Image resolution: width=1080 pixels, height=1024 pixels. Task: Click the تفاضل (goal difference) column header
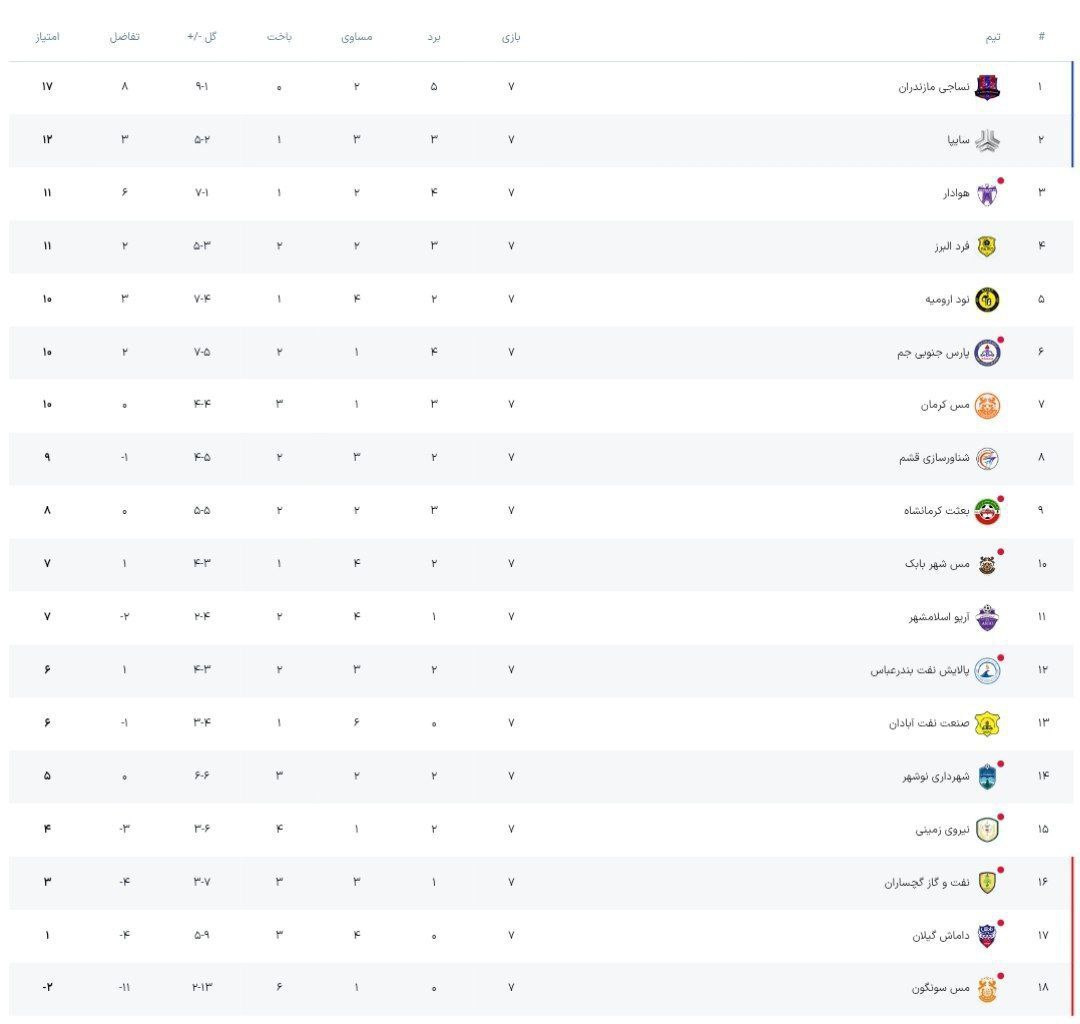tap(125, 37)
